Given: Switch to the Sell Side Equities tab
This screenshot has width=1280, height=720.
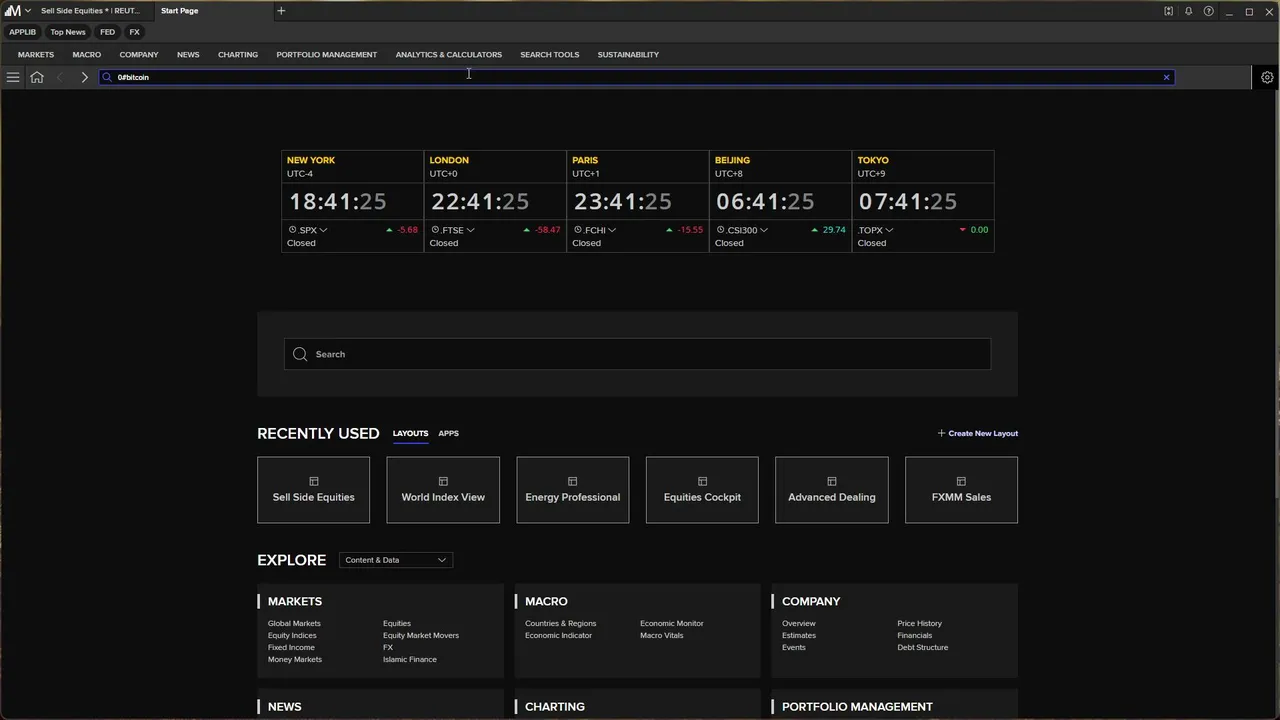Looking at the screenshot, I should 90,11.
